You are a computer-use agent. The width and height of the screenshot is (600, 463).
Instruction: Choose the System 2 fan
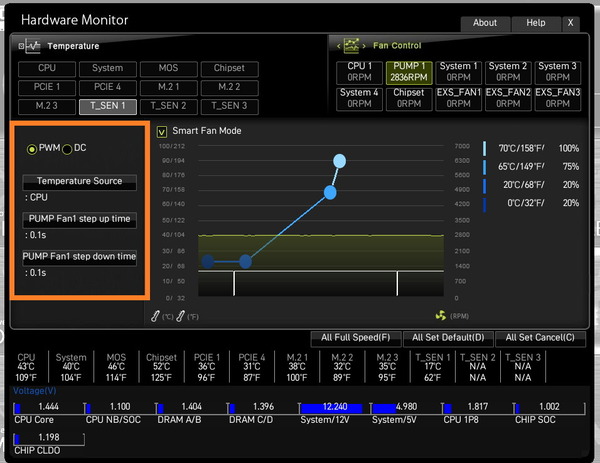(508, 72)
